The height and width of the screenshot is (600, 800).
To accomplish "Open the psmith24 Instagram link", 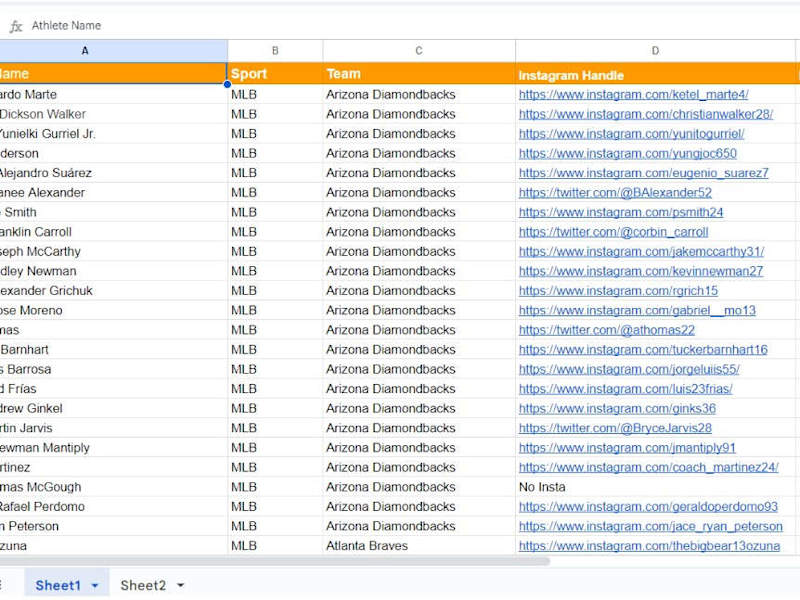I will point(621,212).
